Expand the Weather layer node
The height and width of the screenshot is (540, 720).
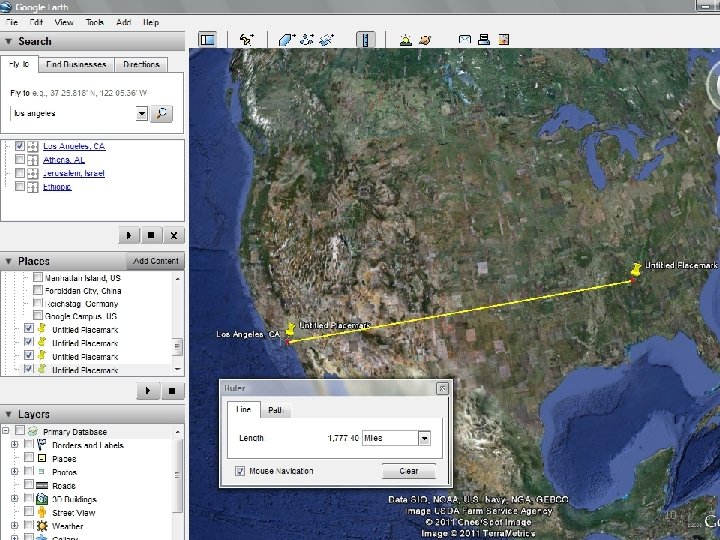point(15,525)
